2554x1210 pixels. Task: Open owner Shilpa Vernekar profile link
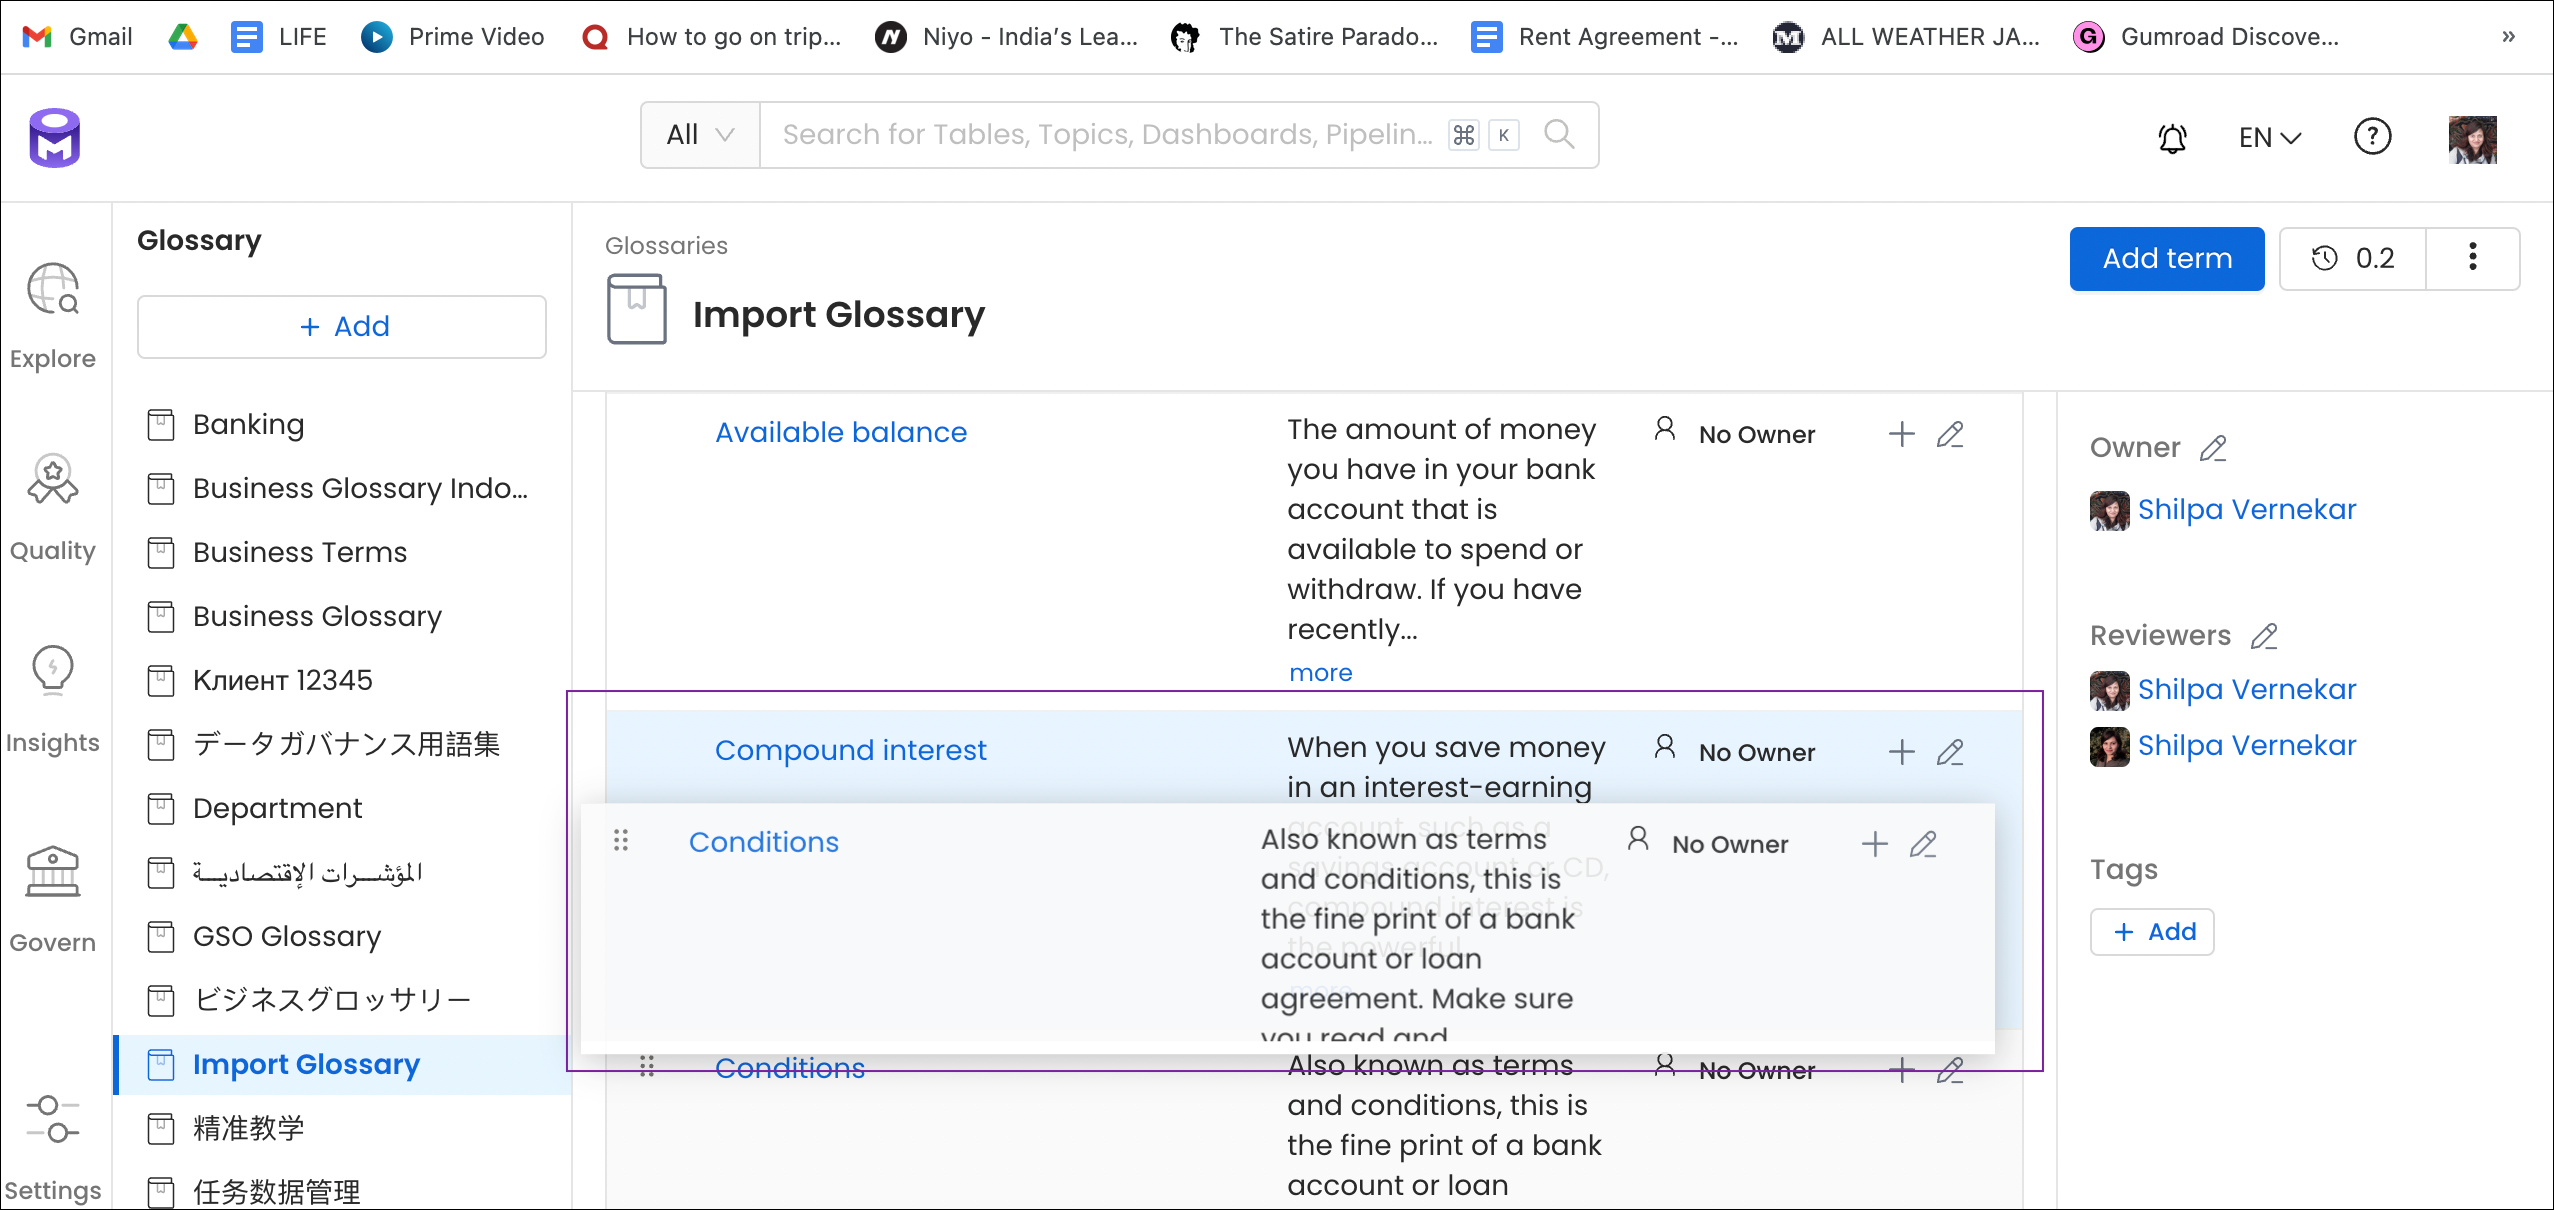[x=2246, y=510]
